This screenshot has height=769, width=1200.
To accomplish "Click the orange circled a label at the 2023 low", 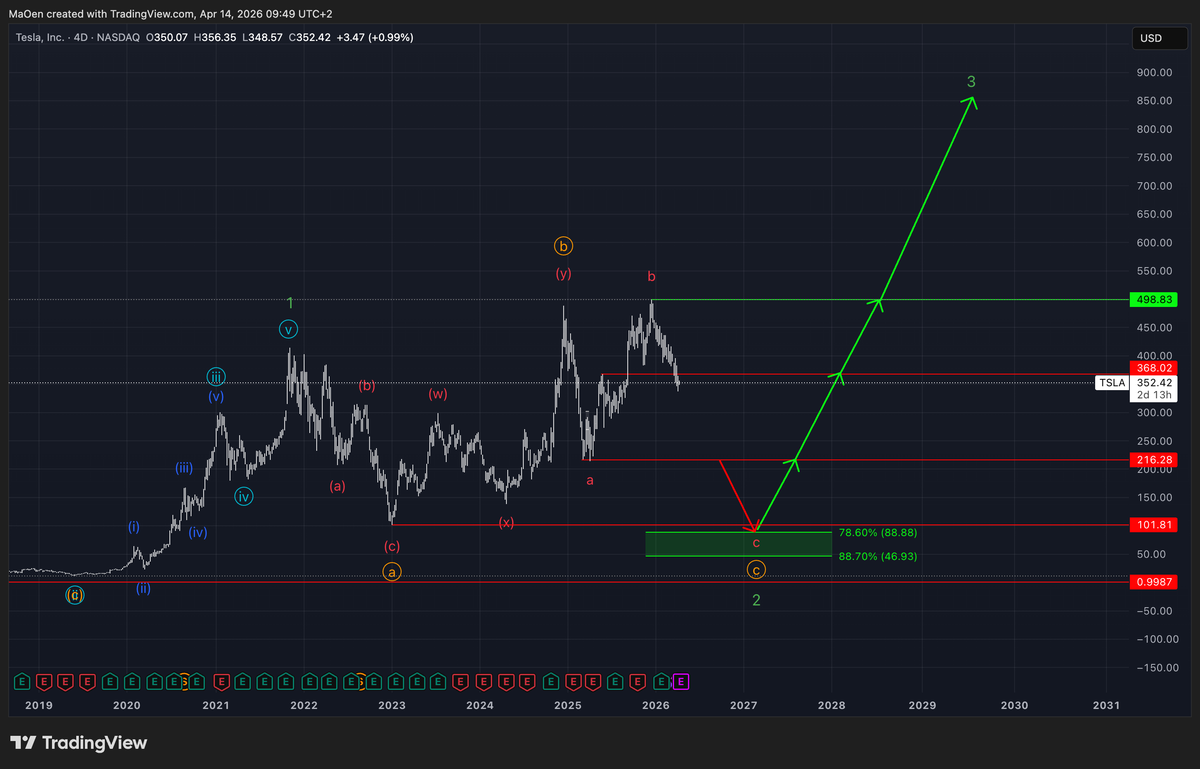I will 391,572.
